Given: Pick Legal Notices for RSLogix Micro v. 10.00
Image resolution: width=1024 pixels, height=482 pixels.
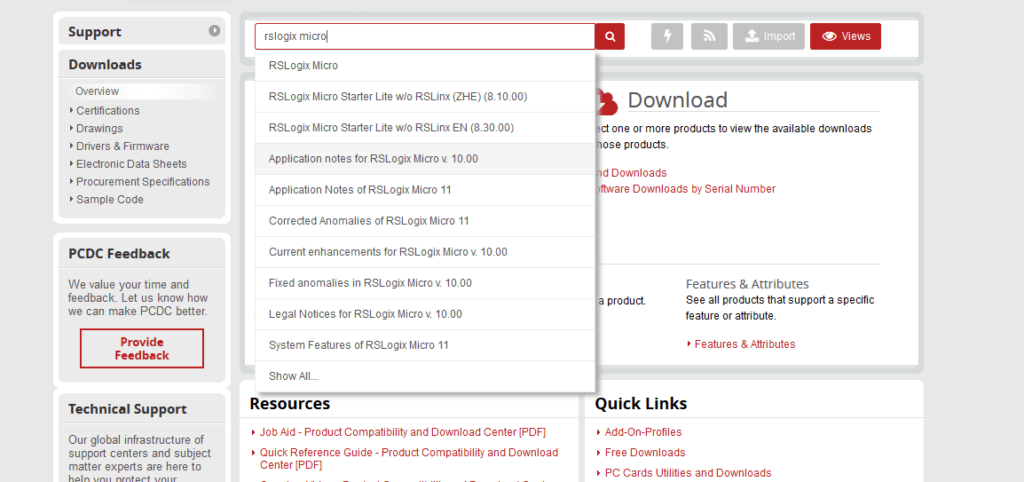Looking at the screenshot, I should [425, 314].
